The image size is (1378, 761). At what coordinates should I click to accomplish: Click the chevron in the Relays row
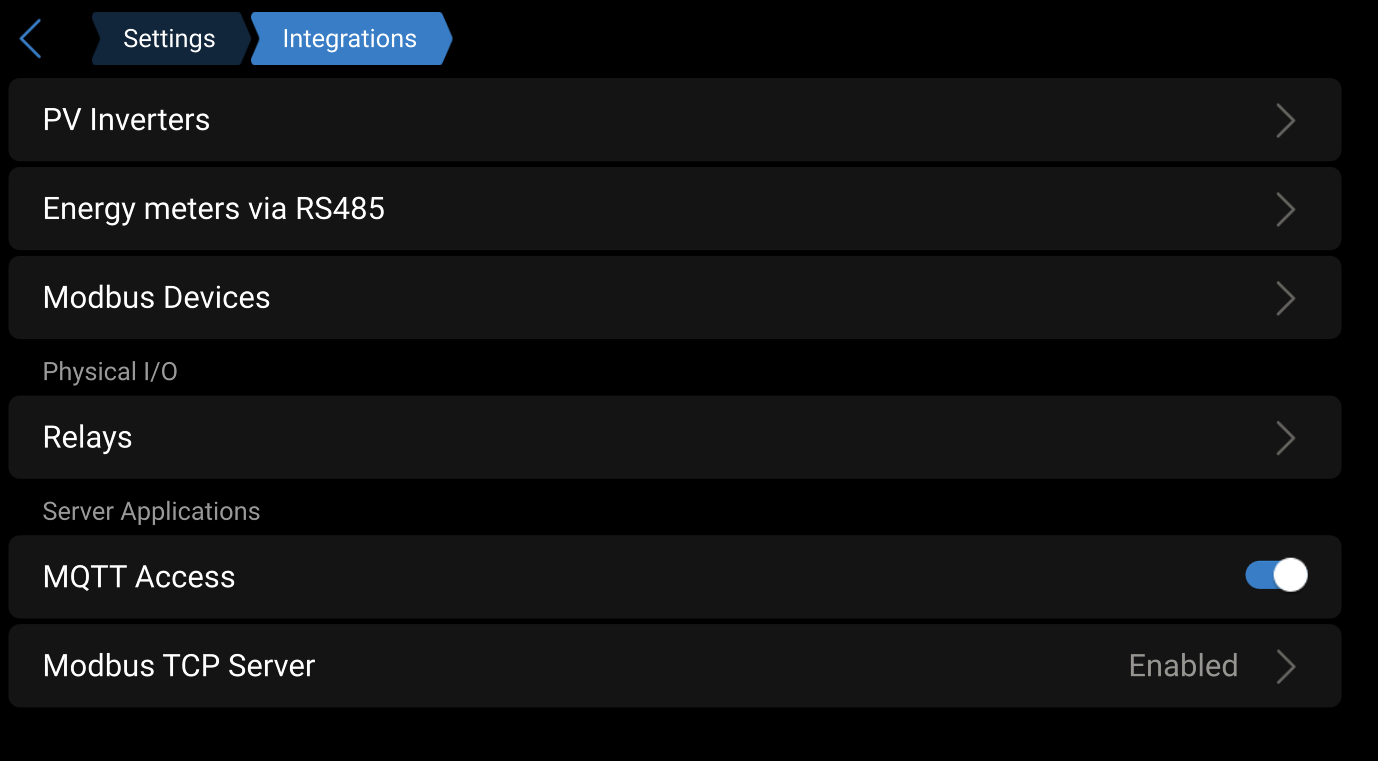coord(1286,439)
